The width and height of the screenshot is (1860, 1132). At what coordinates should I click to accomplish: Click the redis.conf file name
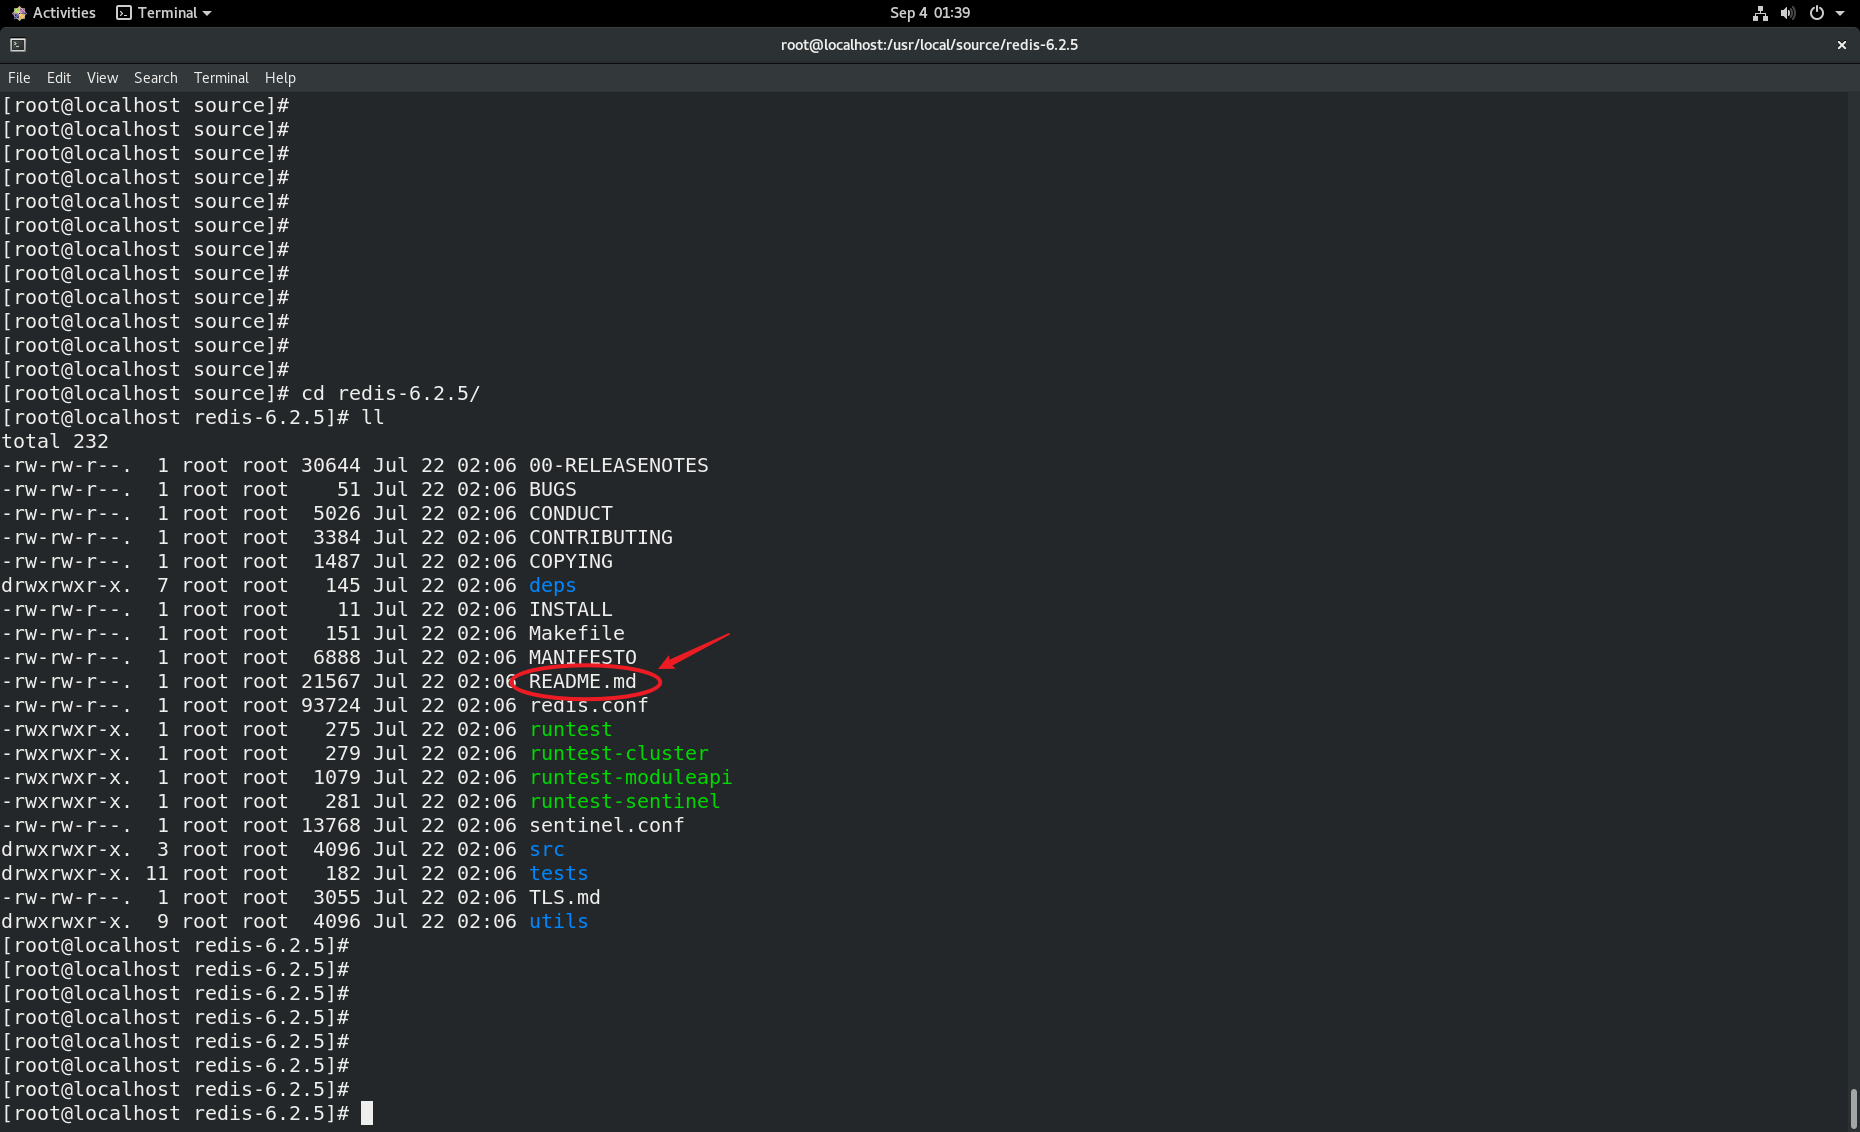click(x=589, y=705)
